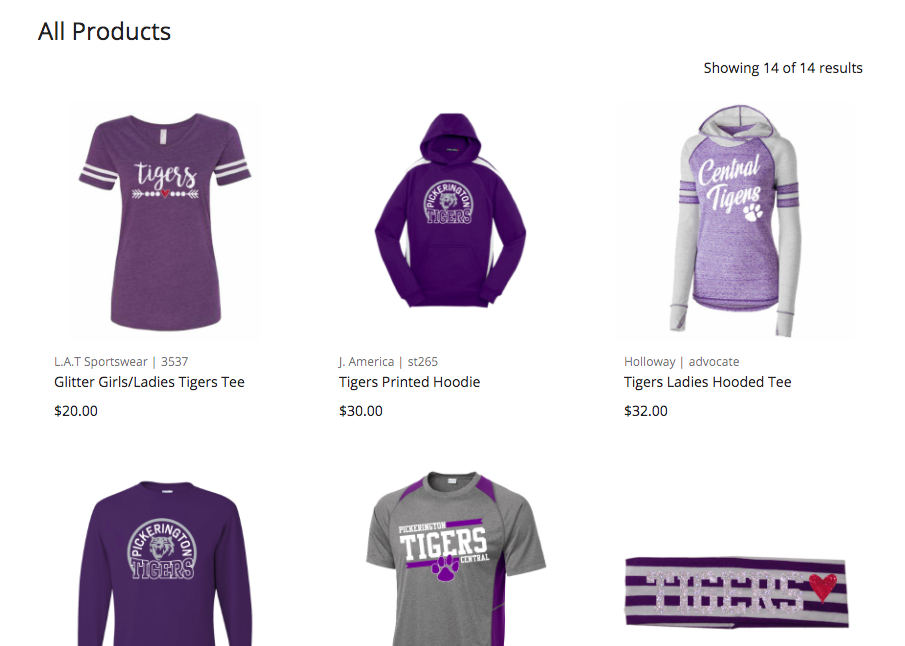Viewport: 905px width, 646px height.
Task: Select the J. America | st265 label
Action: pos(388,362)
